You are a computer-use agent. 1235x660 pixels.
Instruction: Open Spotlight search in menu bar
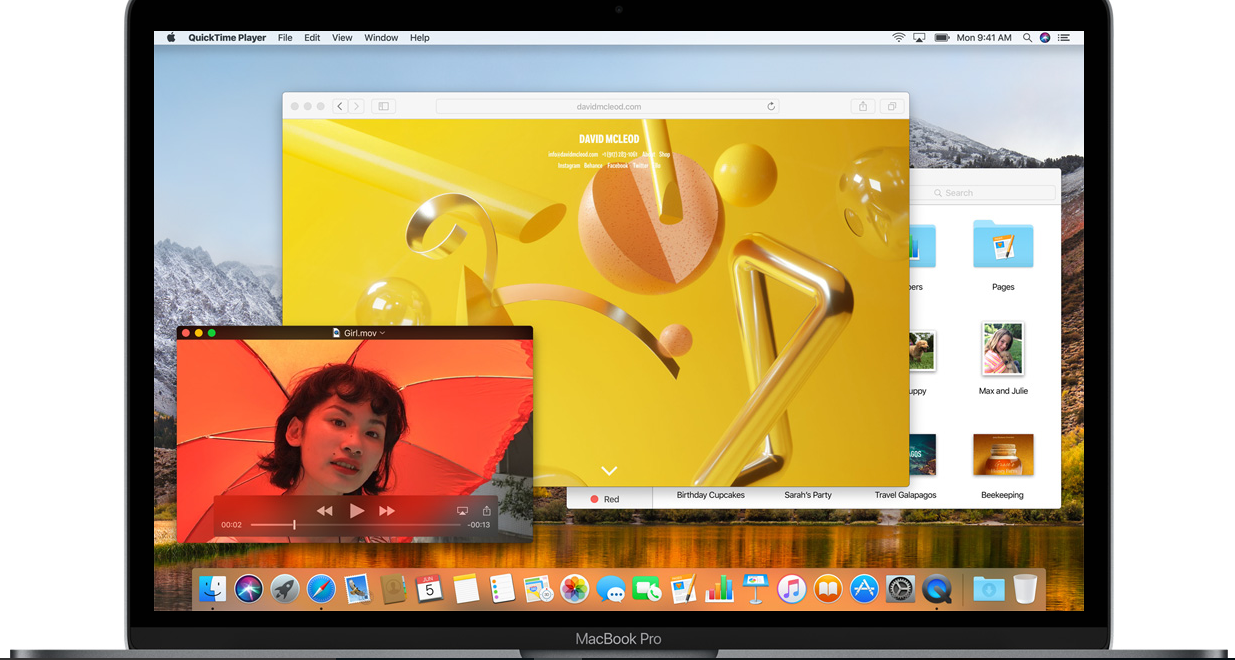pyautogui.click(x=1026, y=38)
